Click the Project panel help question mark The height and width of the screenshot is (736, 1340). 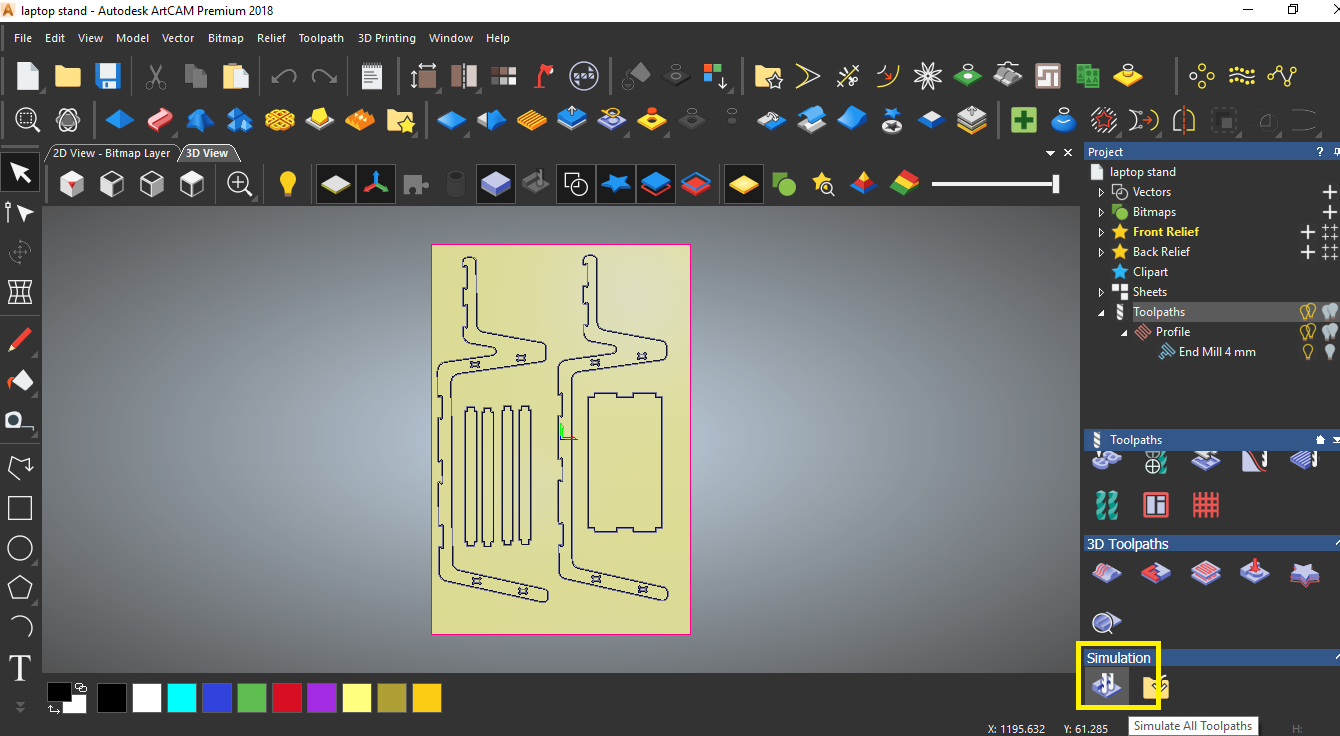[1320, 152]
